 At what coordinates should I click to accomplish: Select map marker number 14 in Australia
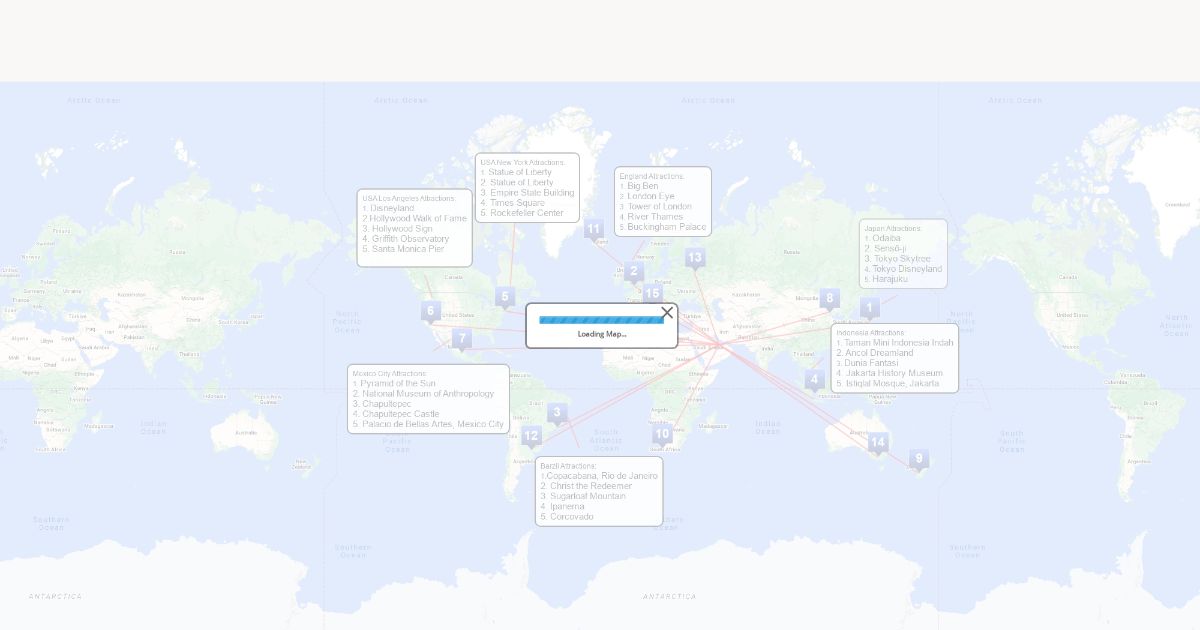click(878, 442)
